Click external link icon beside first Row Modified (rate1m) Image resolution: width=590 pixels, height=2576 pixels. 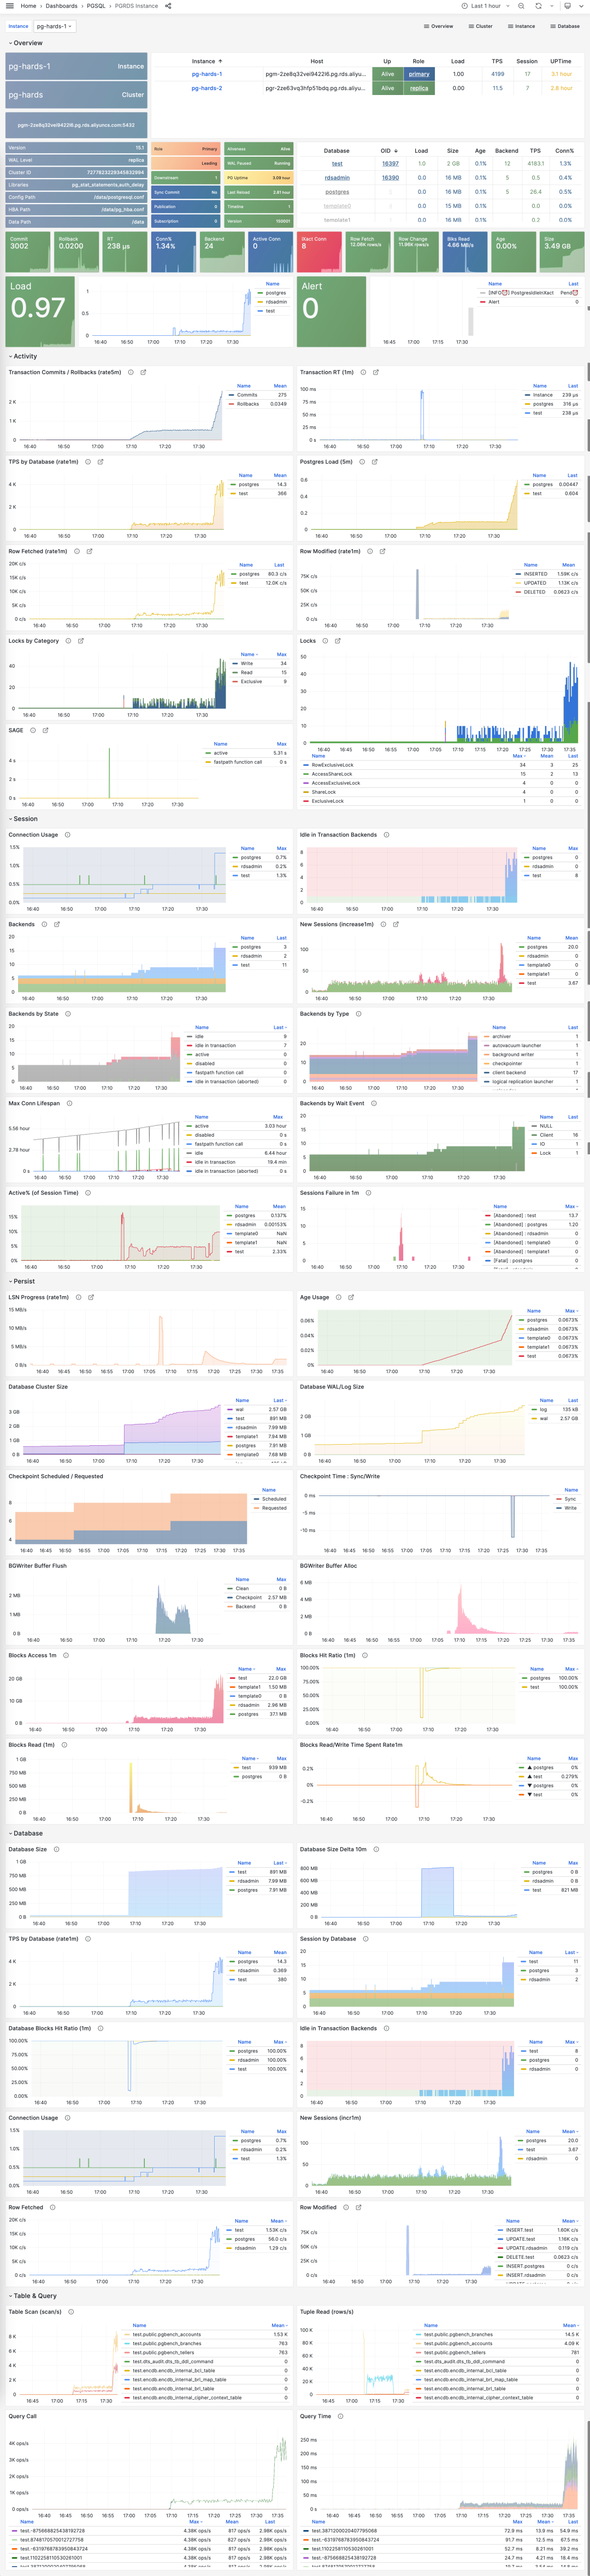click(383, 551)
